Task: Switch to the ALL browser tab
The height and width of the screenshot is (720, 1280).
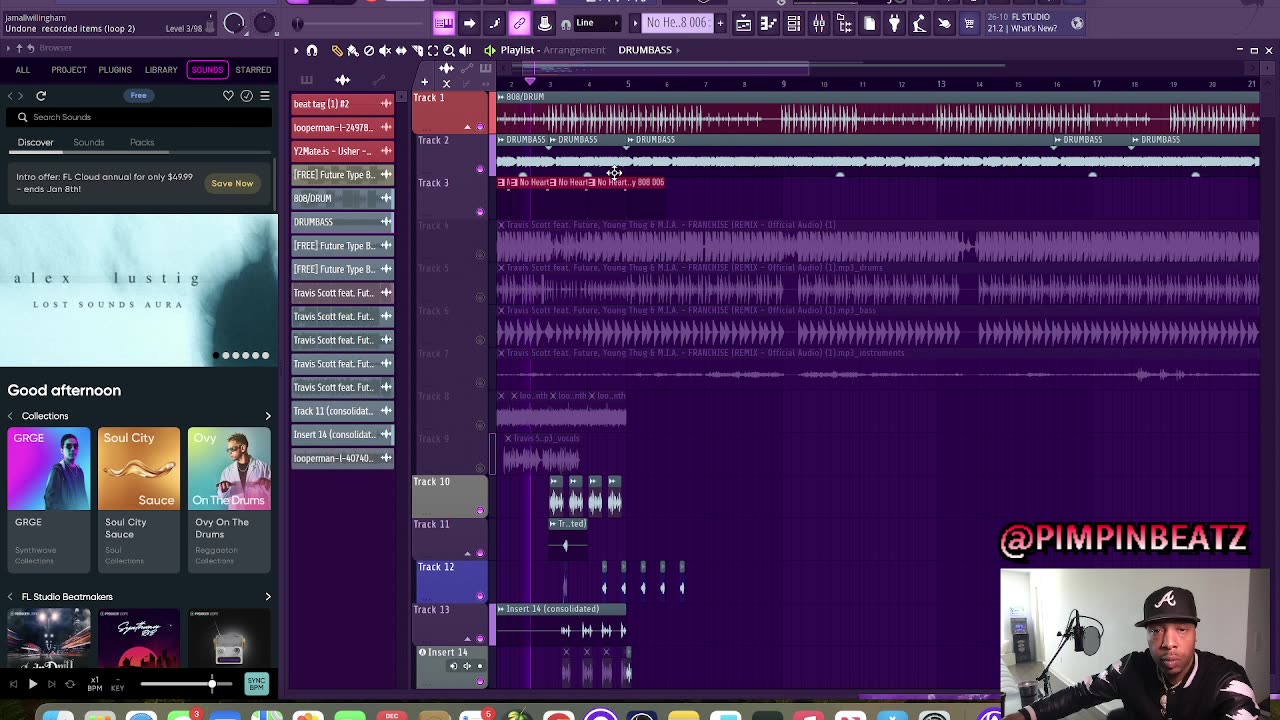Action: (23, 70)
